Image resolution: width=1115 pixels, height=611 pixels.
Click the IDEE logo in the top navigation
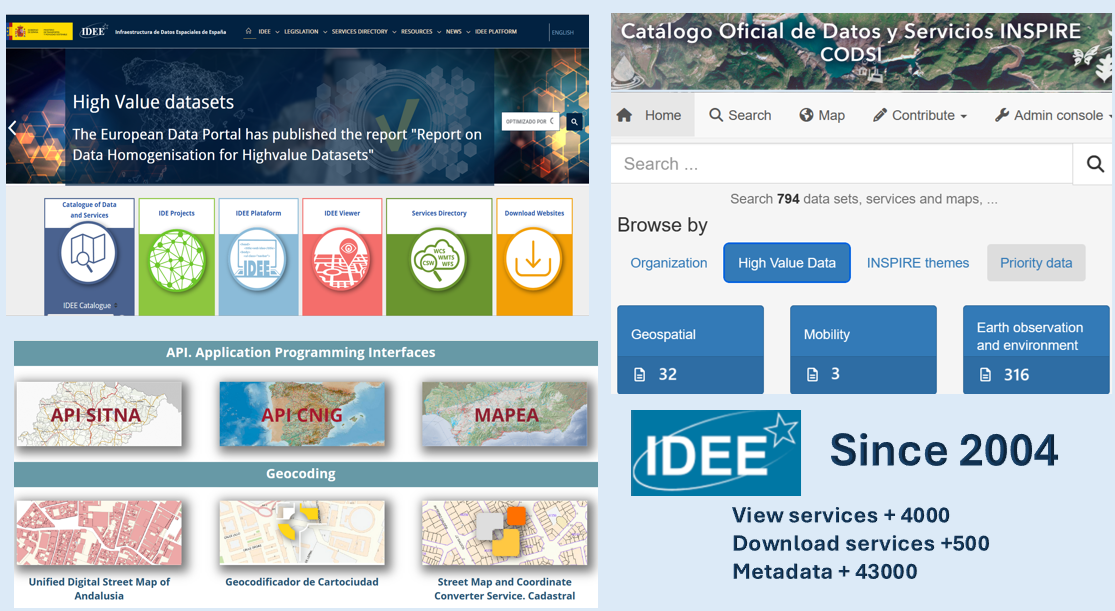coord(93,31)
